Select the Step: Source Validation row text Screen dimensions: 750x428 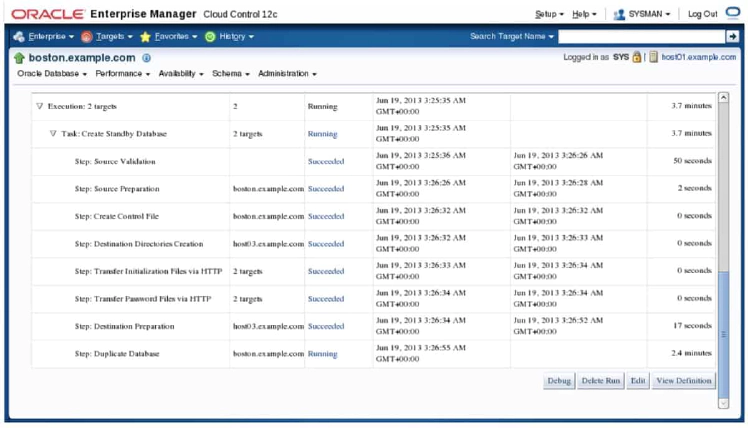tap(115, 162)
